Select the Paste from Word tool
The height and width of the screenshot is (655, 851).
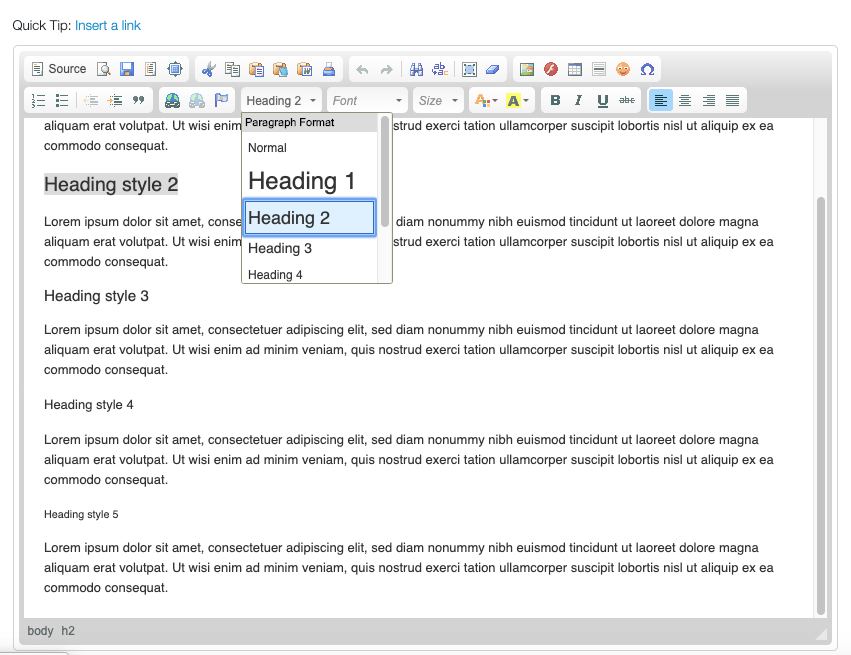304,68
